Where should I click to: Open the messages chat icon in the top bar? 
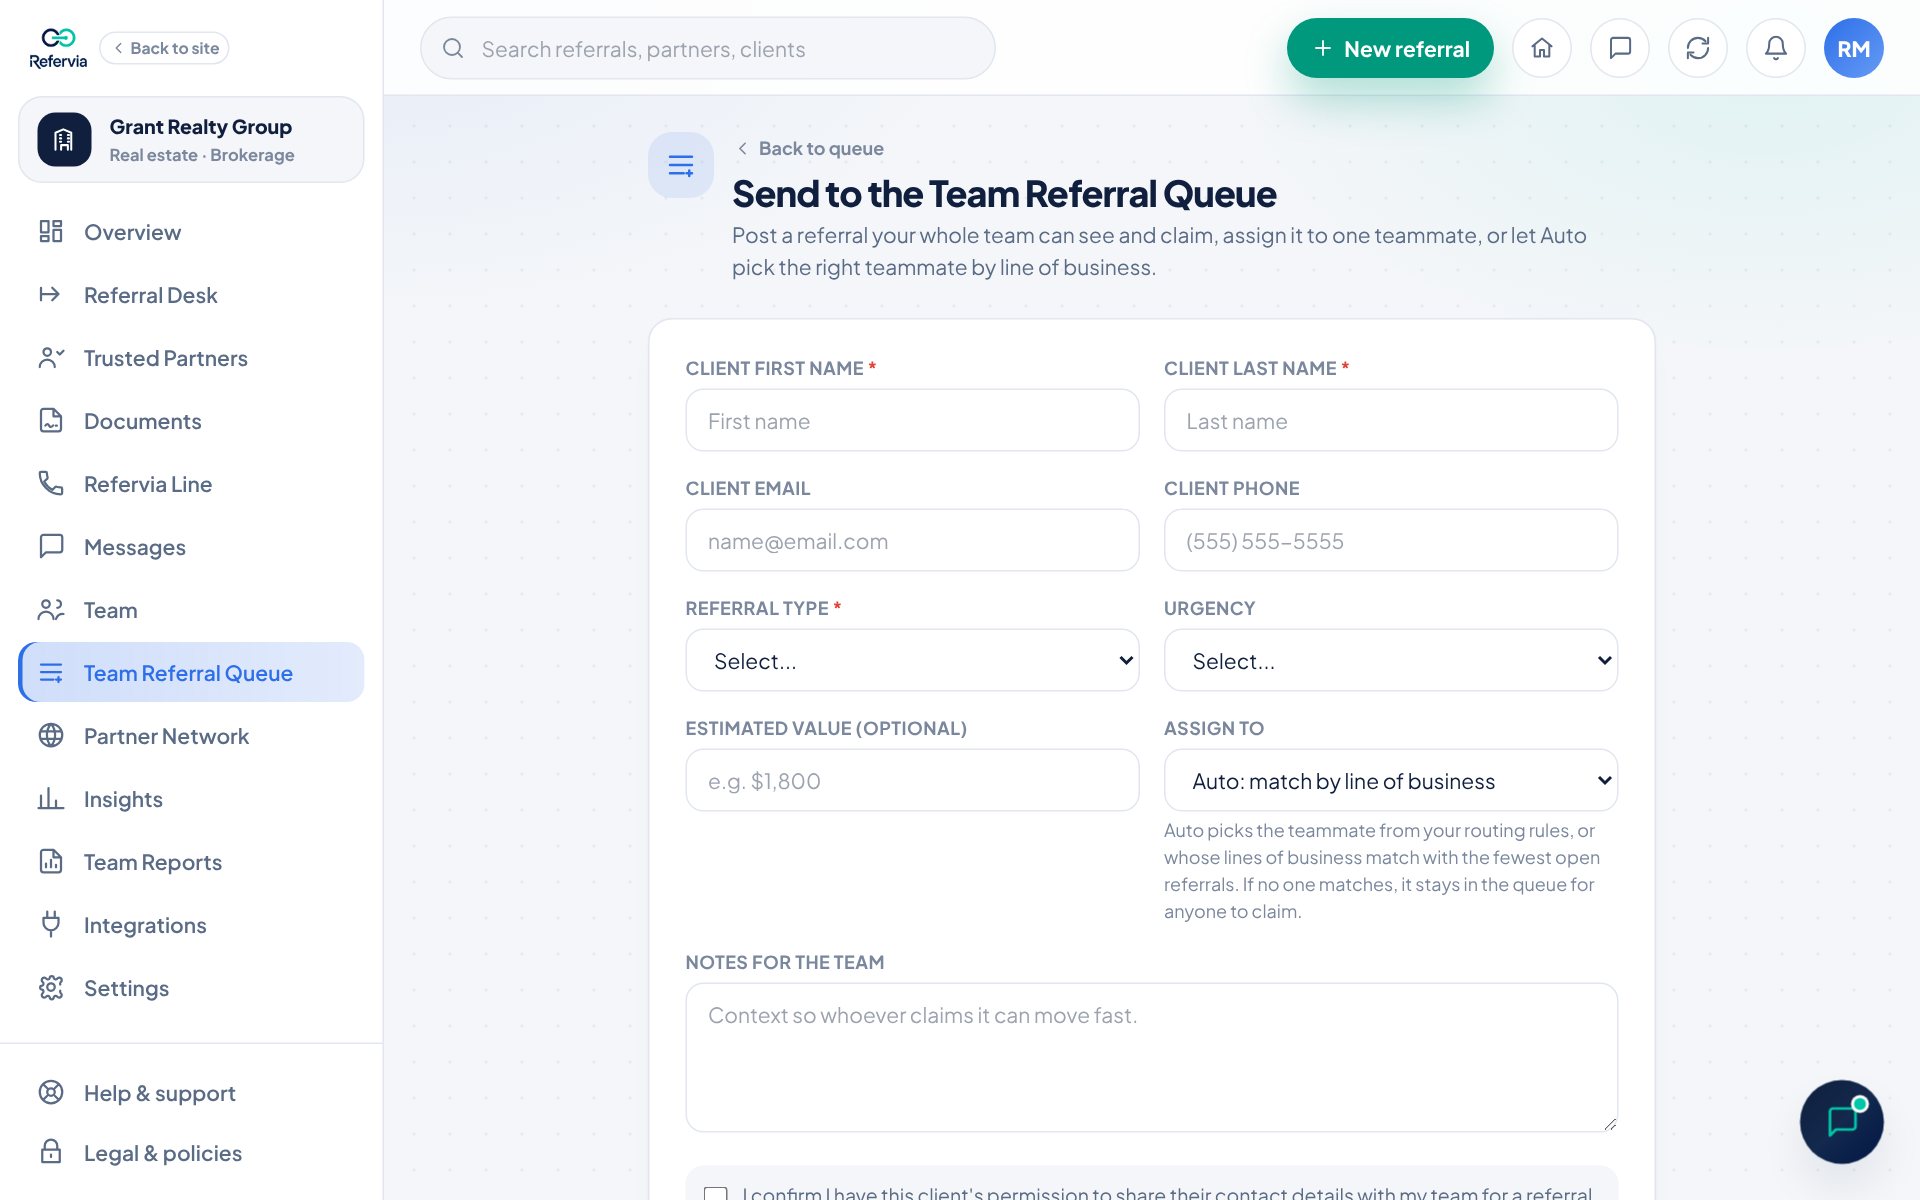1620,48
